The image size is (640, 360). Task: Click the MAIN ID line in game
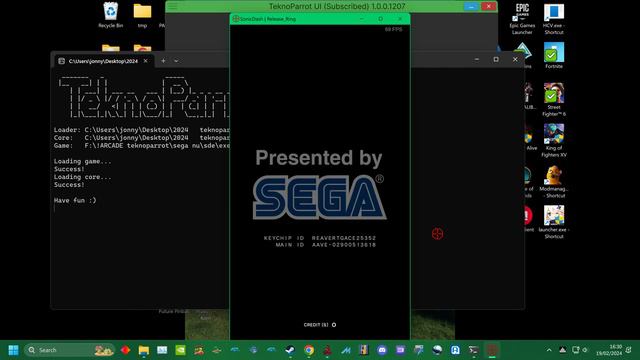point(325,245)
